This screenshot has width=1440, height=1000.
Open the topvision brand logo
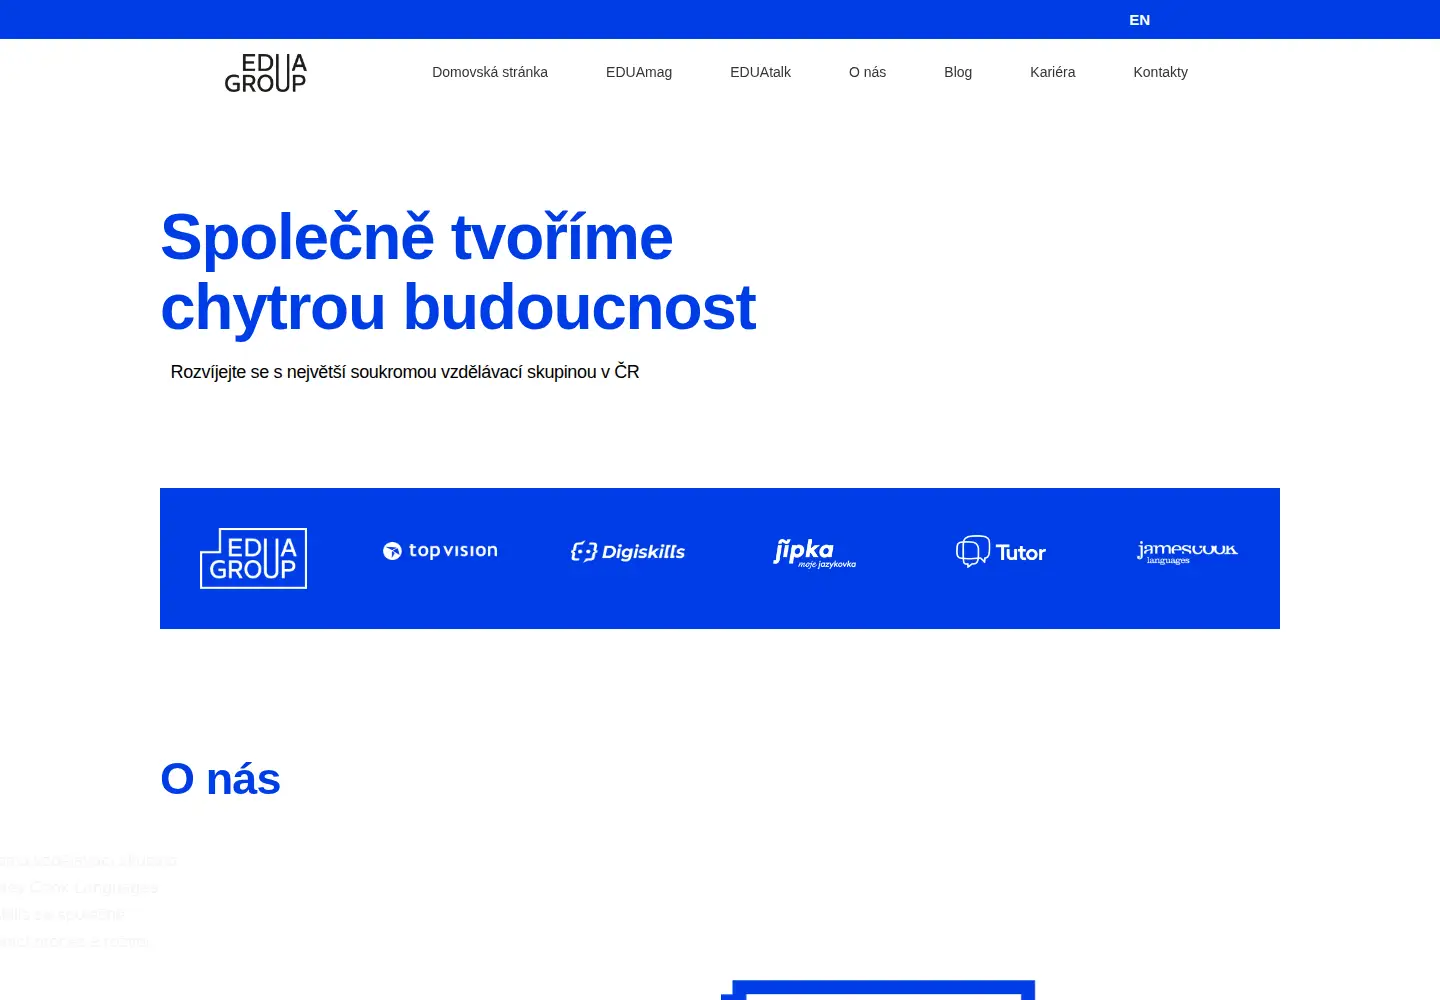click(440, 551)
